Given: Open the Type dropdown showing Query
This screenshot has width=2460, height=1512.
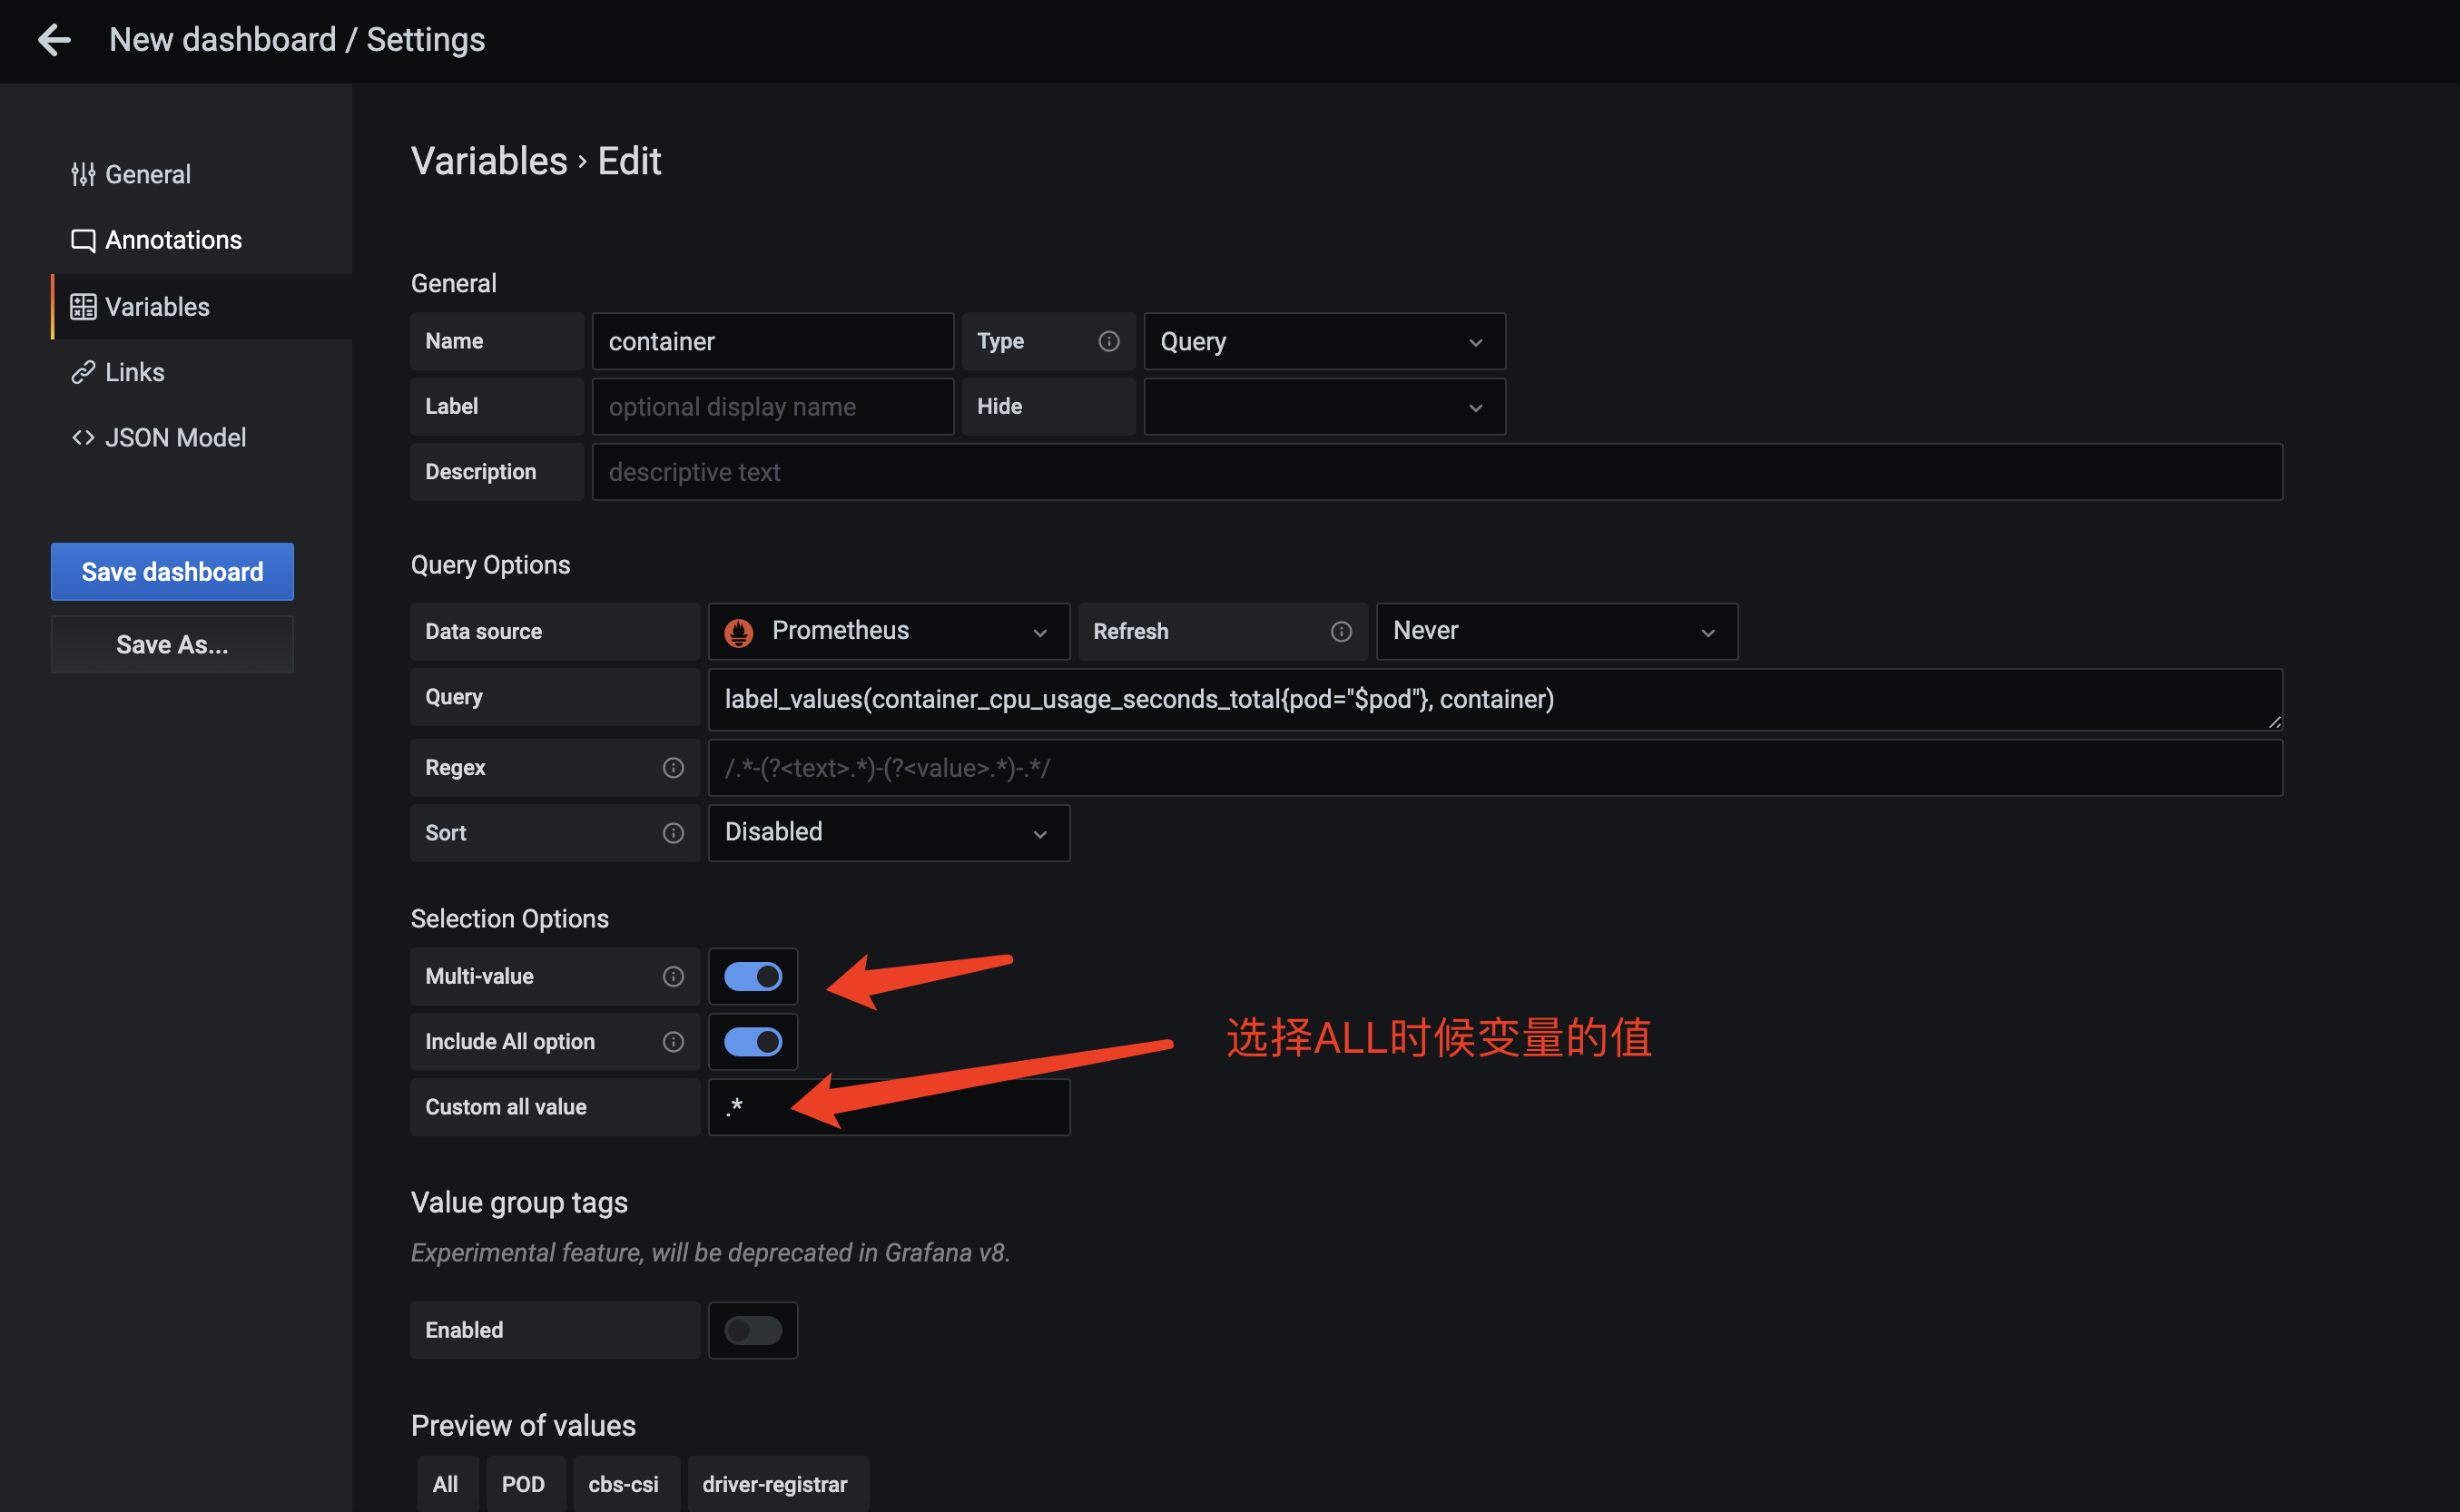Looking at the screenshot, I should tap(1324, 341).
